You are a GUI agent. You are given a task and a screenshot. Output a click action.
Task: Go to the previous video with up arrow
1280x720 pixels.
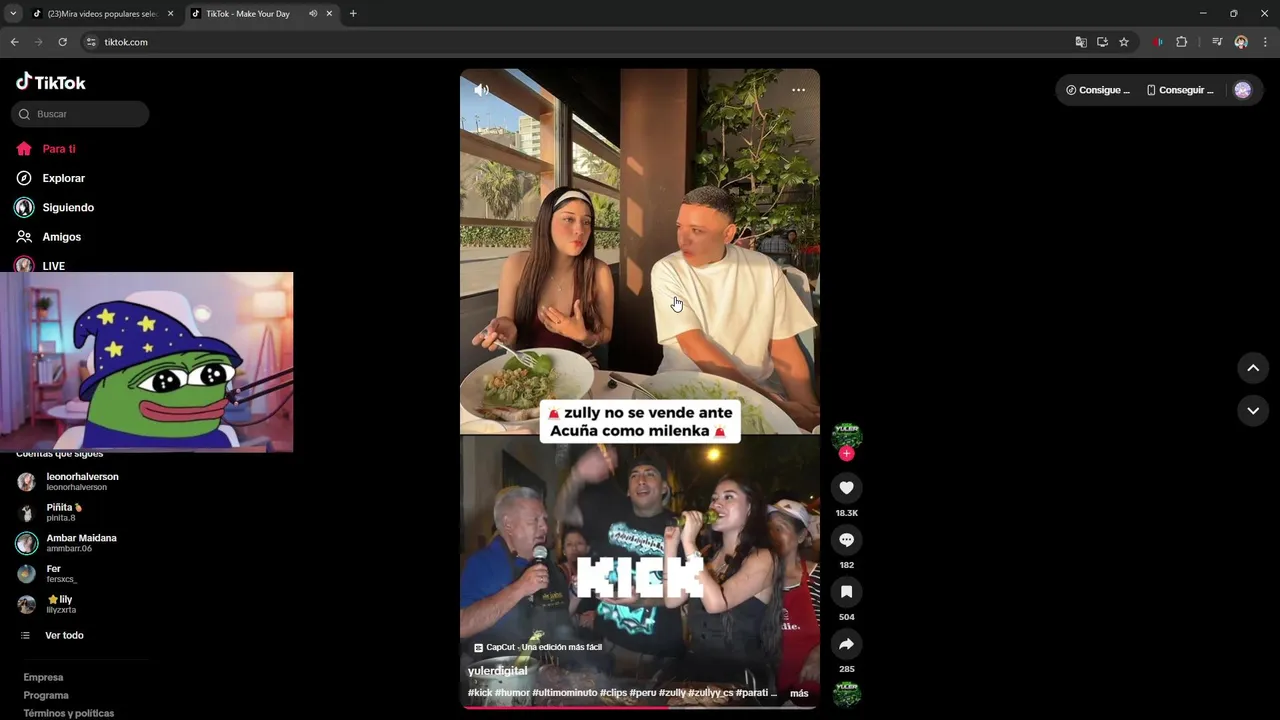coord(1253,368)
